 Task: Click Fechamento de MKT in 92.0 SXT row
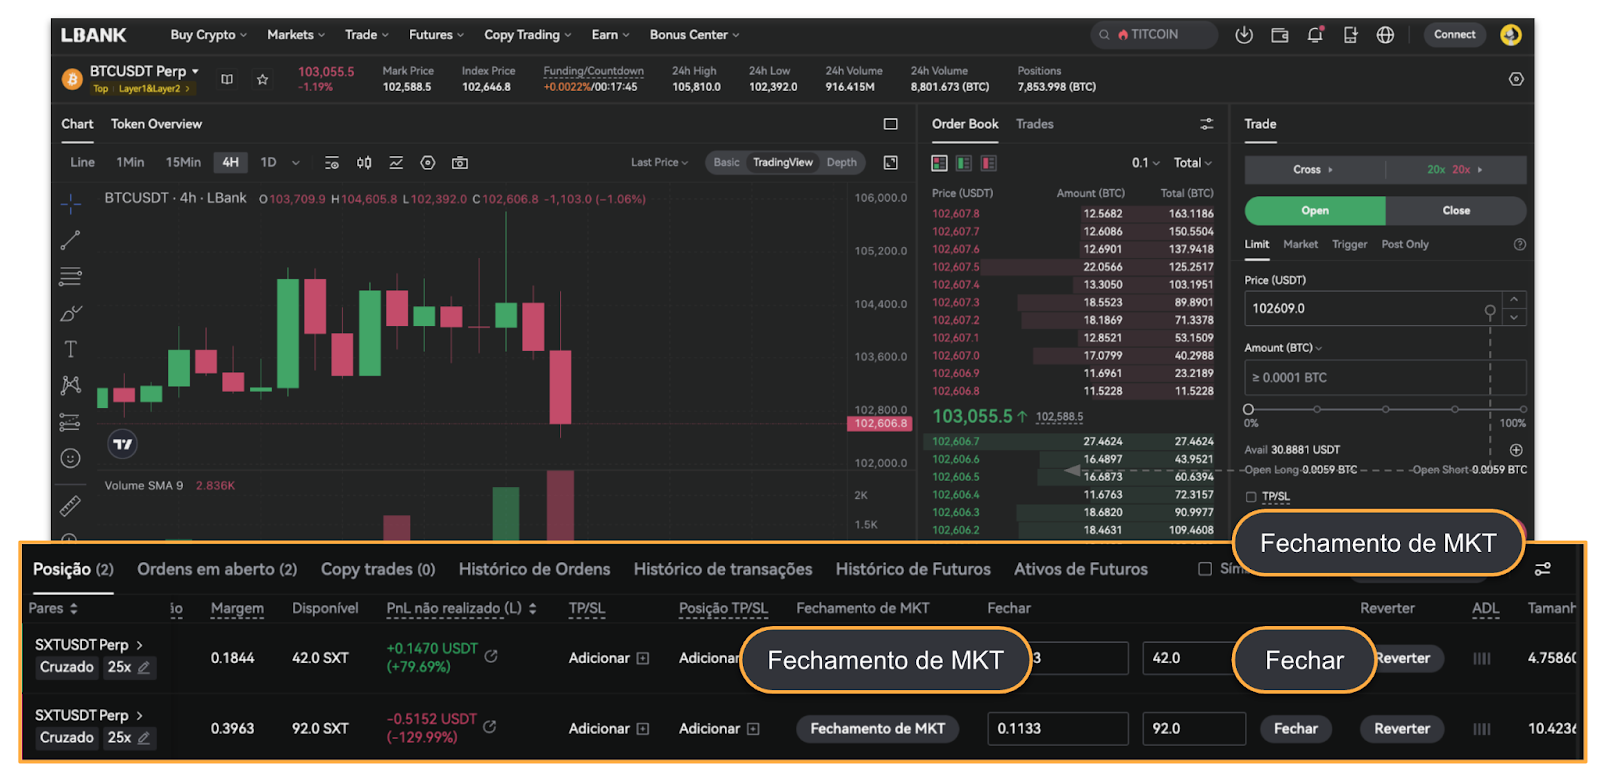tap(877, 729)
